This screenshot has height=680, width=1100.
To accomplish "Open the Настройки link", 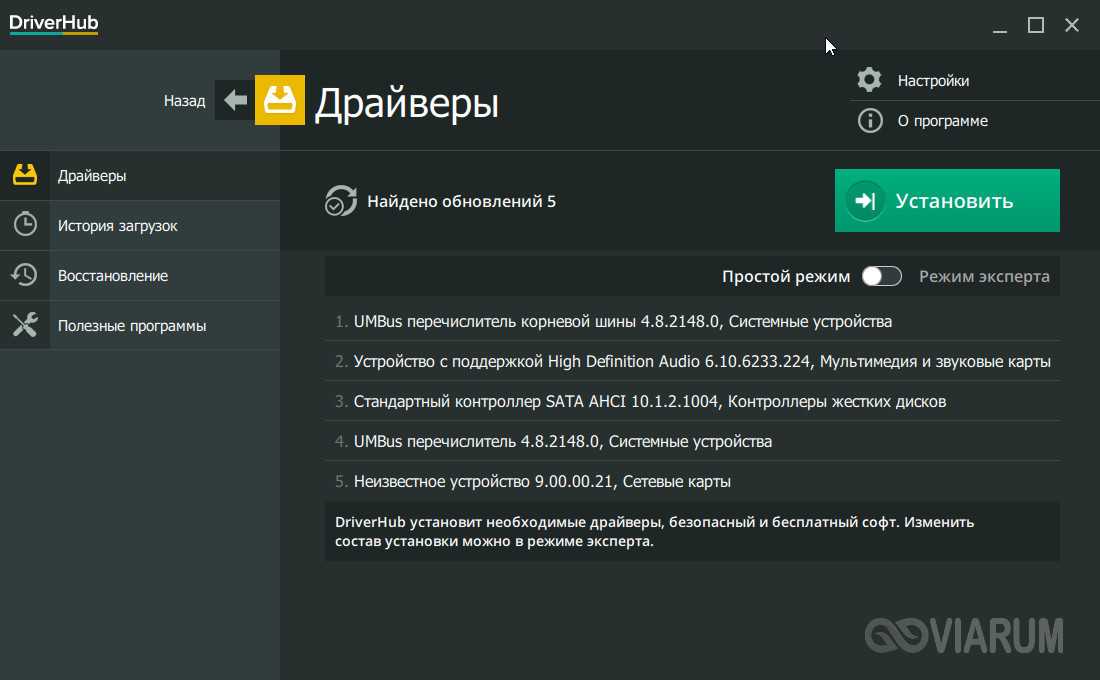I will [x=933, y=80].
